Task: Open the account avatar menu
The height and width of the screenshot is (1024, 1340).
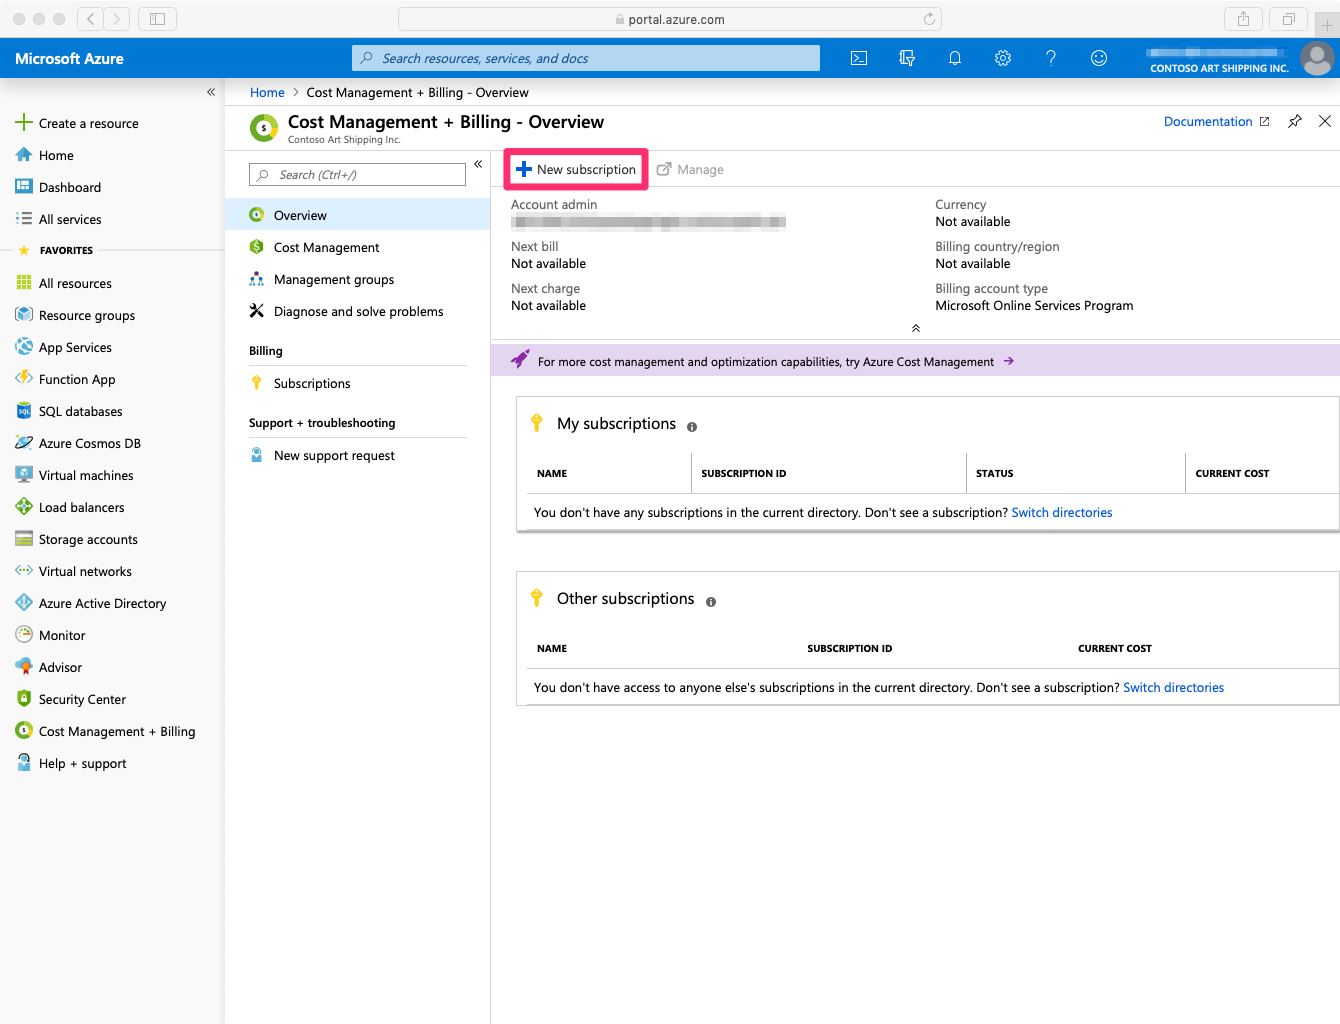Action: point(1317,58)
